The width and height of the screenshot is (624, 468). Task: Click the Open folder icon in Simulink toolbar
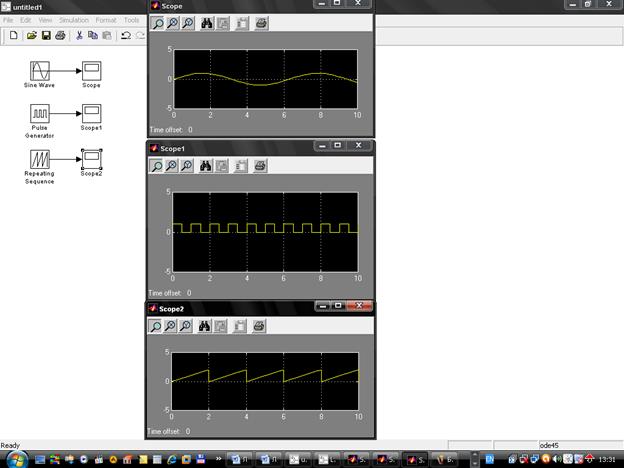pos(32,35)
